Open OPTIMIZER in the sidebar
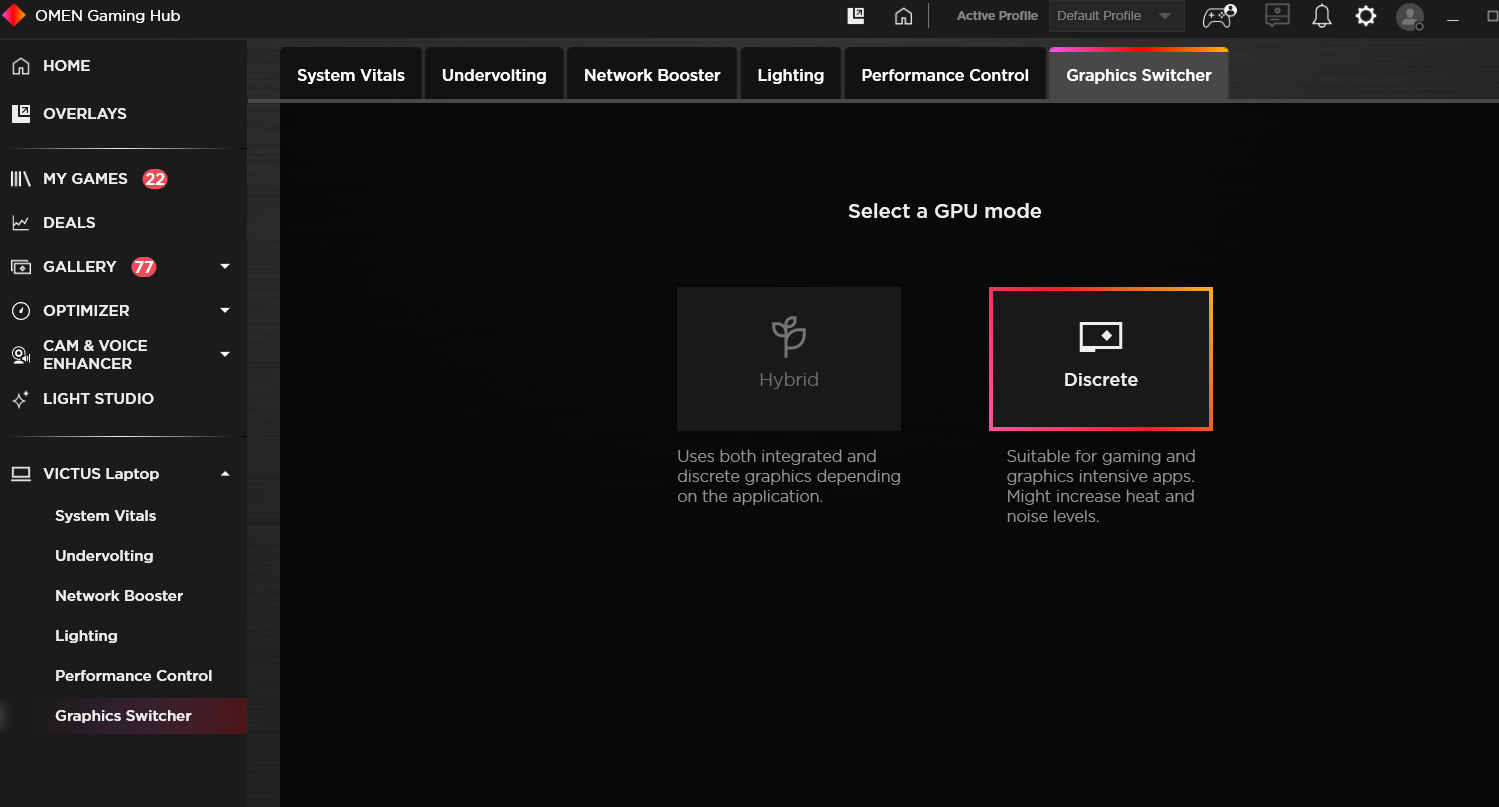This screenshot has width=1499, height=807. (86, 311)
